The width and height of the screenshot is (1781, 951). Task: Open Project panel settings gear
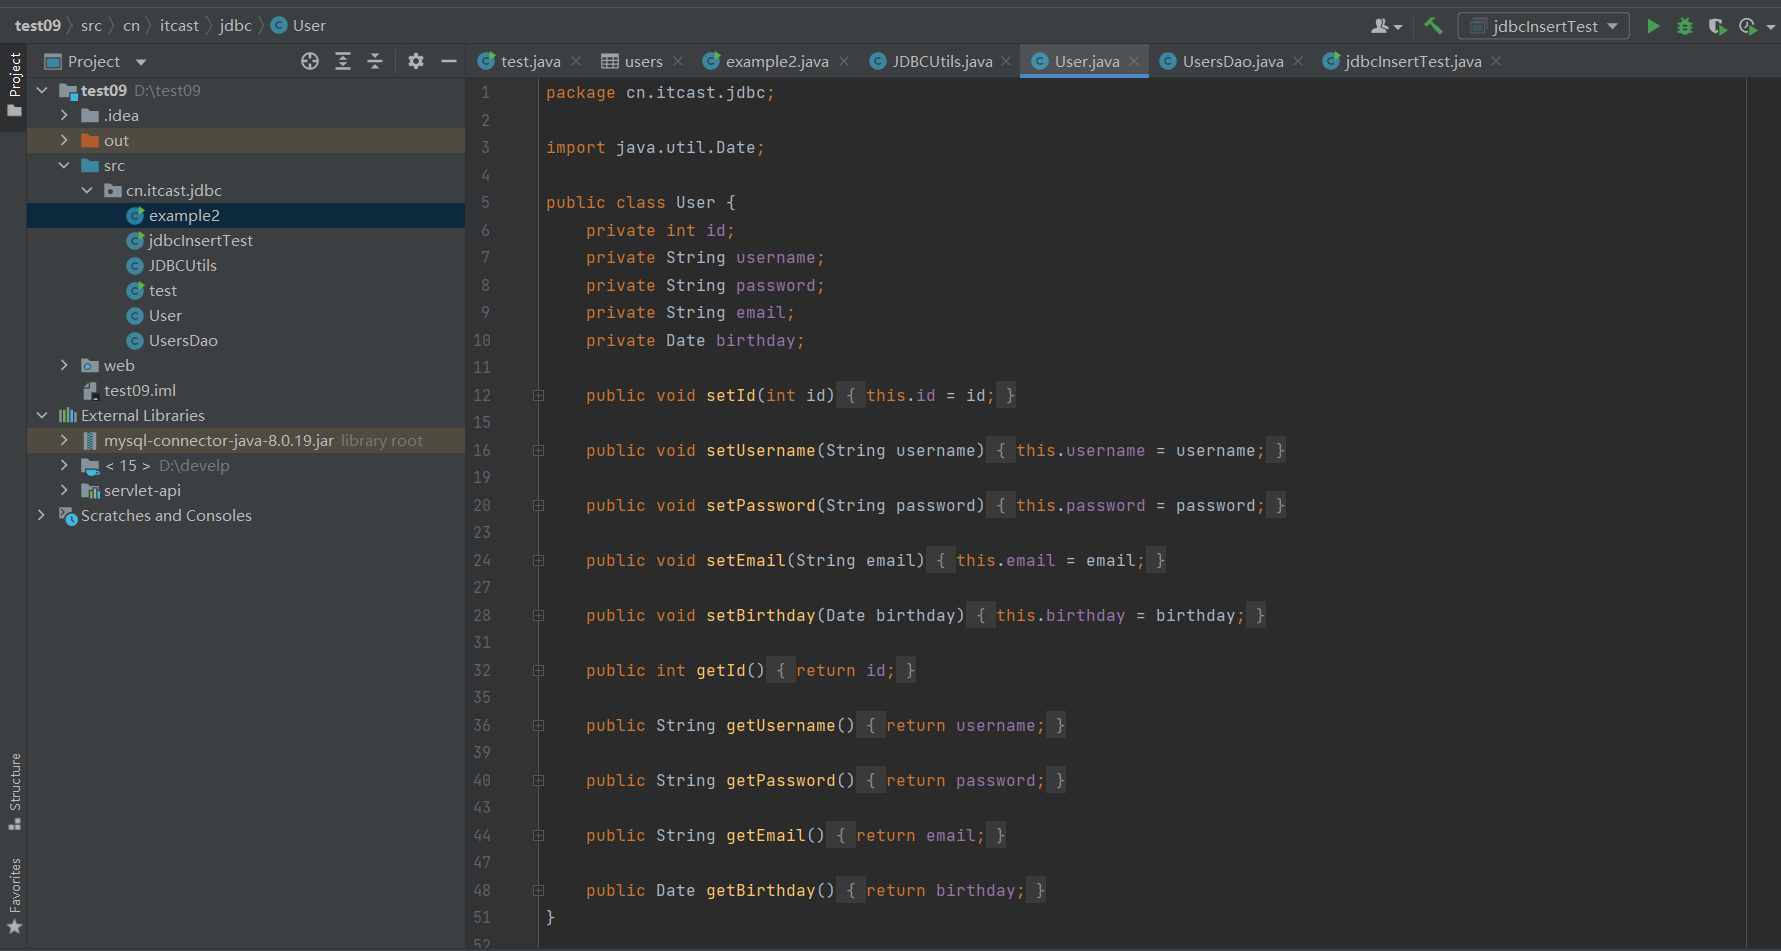[416, 61]
